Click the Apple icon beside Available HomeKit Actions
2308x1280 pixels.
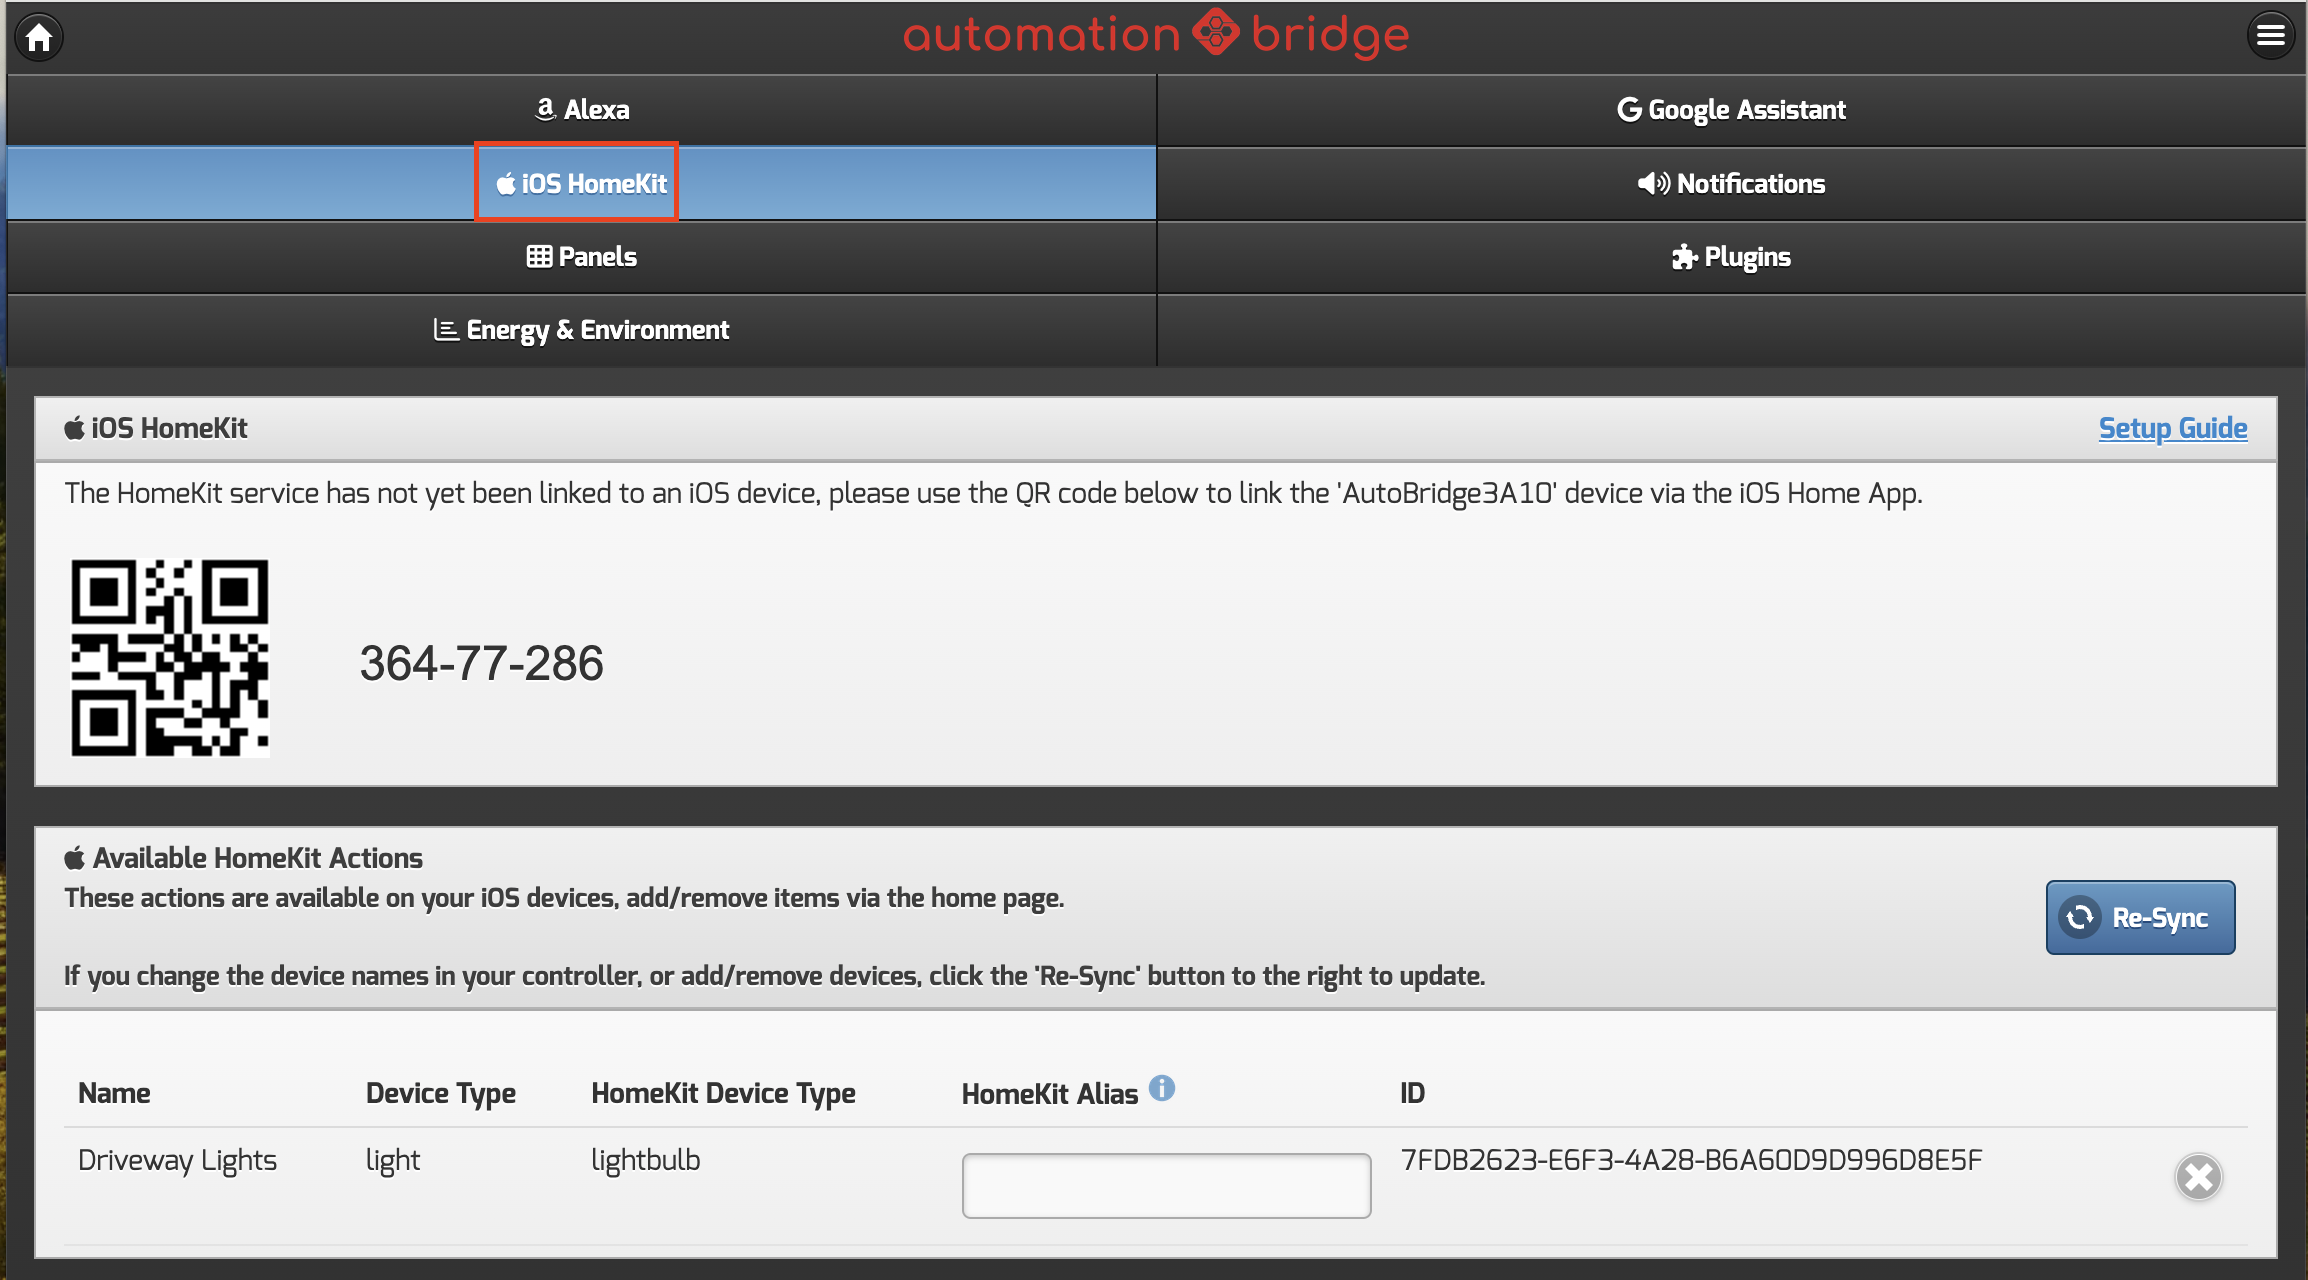[x=74, y=858]
